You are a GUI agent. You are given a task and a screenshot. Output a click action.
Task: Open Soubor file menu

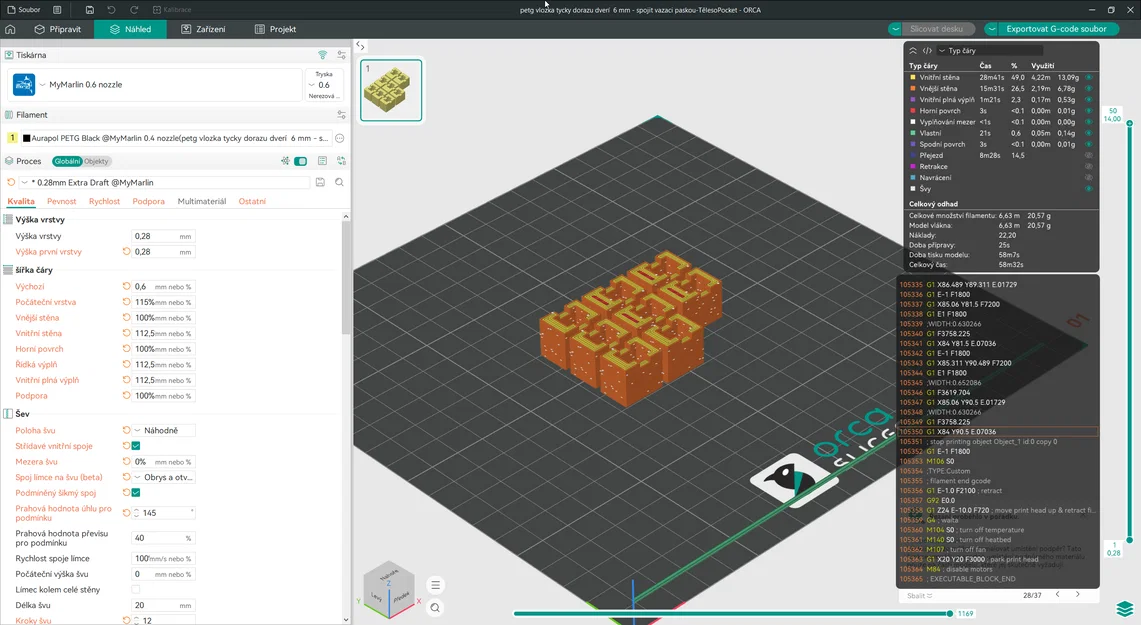pyautogui.click(x=23, y=10)
